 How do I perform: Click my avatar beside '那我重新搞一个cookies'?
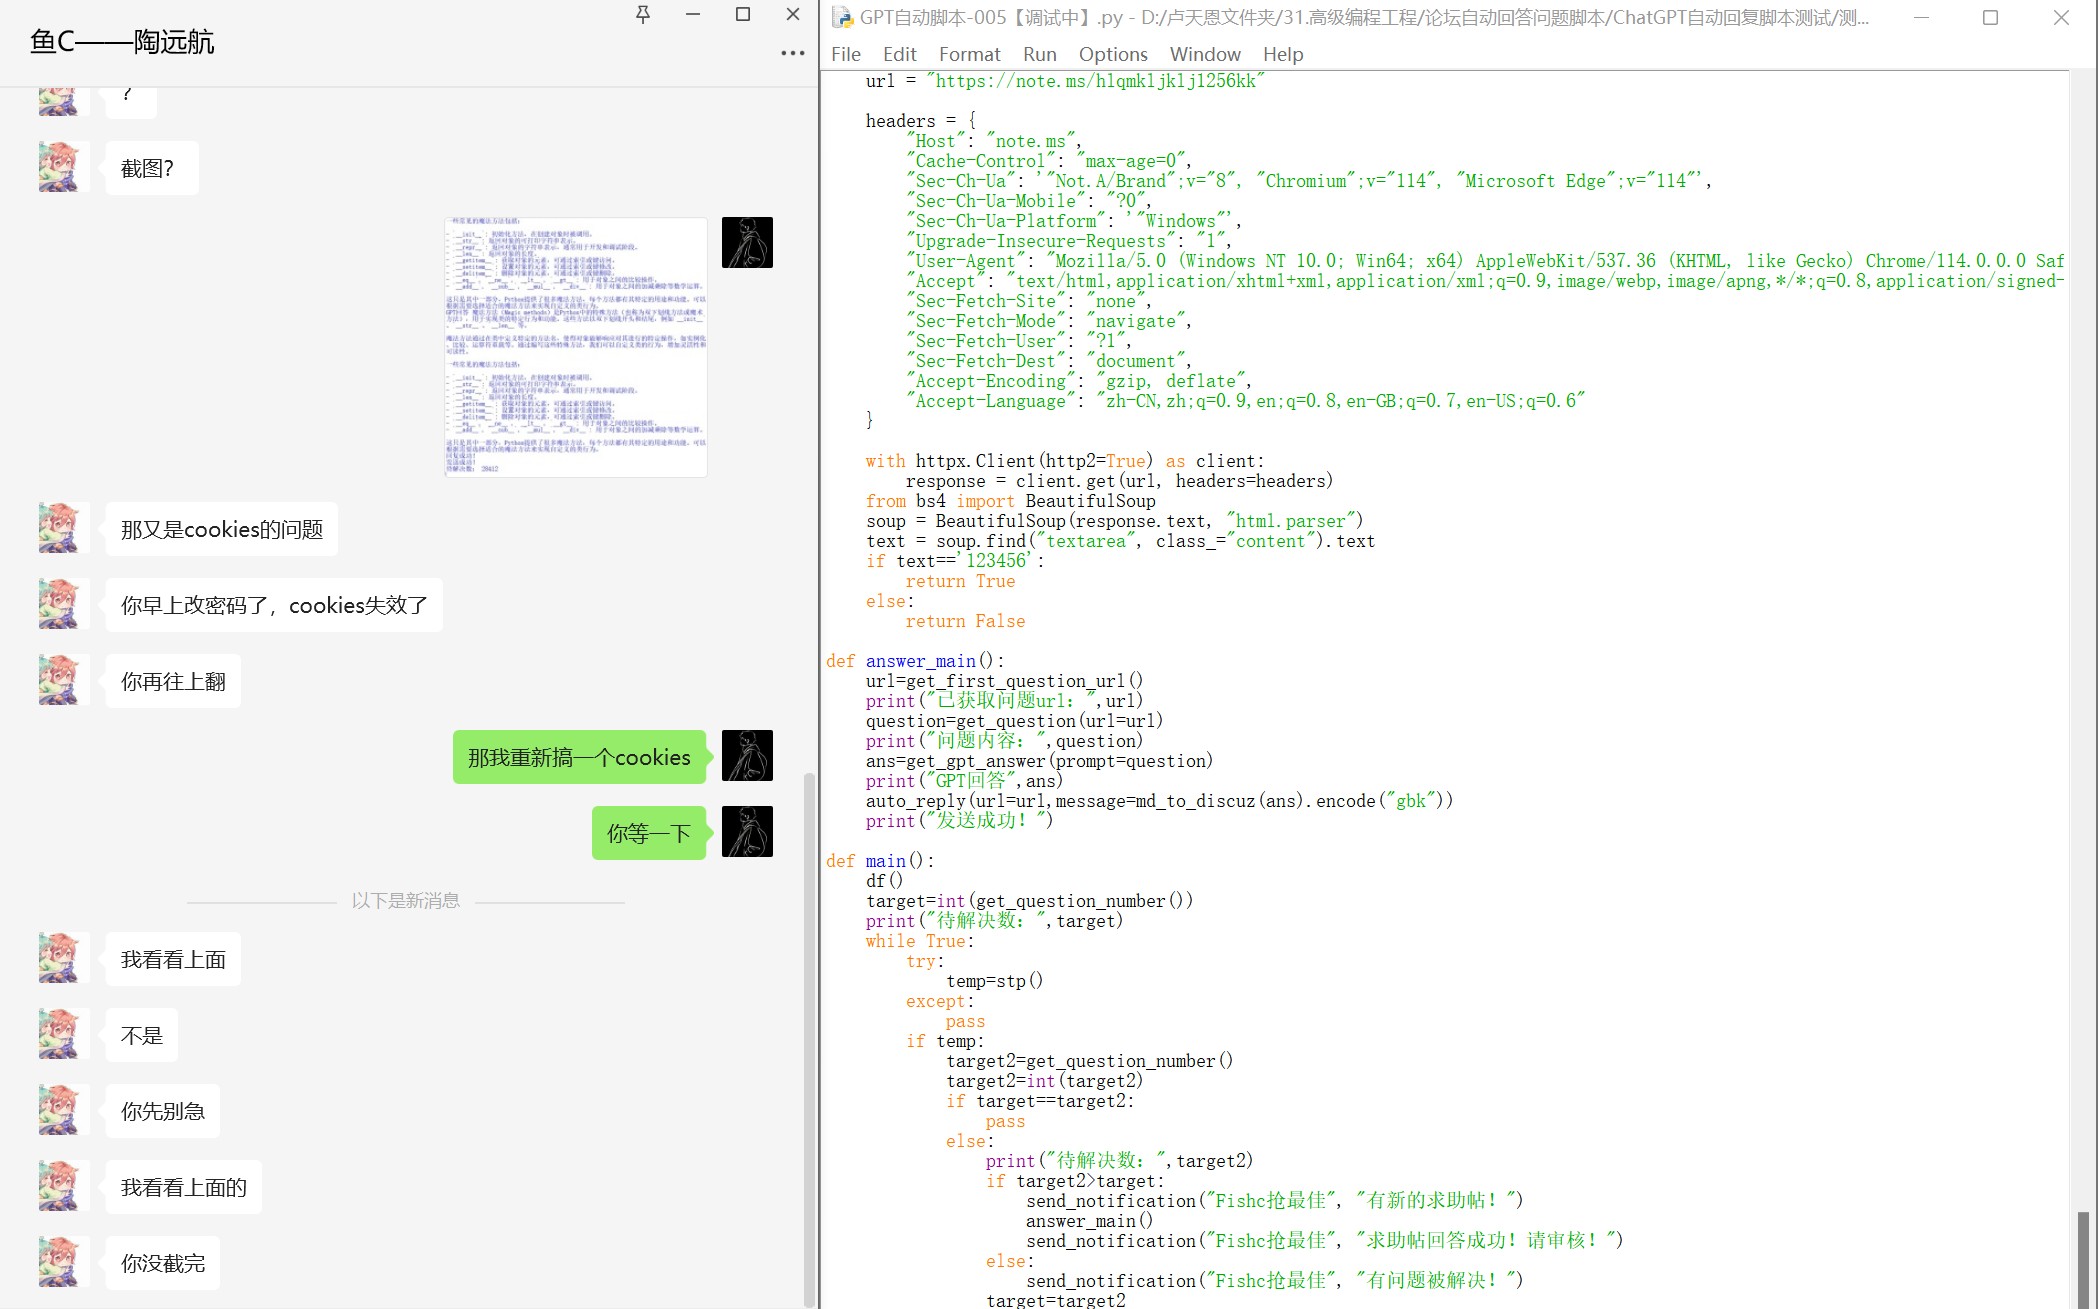pos(747,755)
